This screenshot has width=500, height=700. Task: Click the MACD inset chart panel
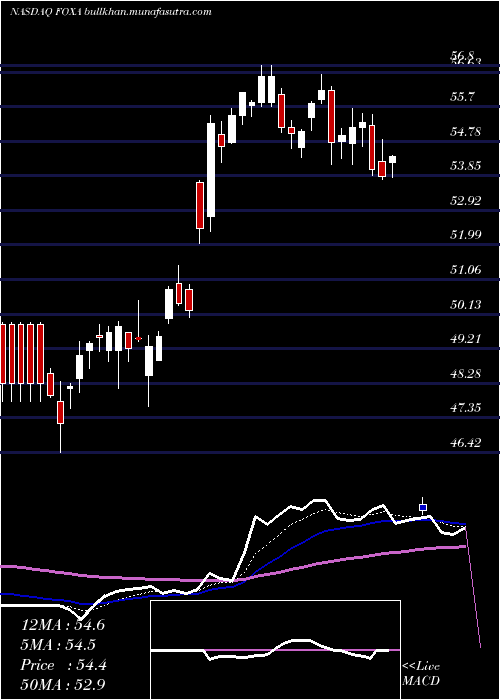[275, 650]
